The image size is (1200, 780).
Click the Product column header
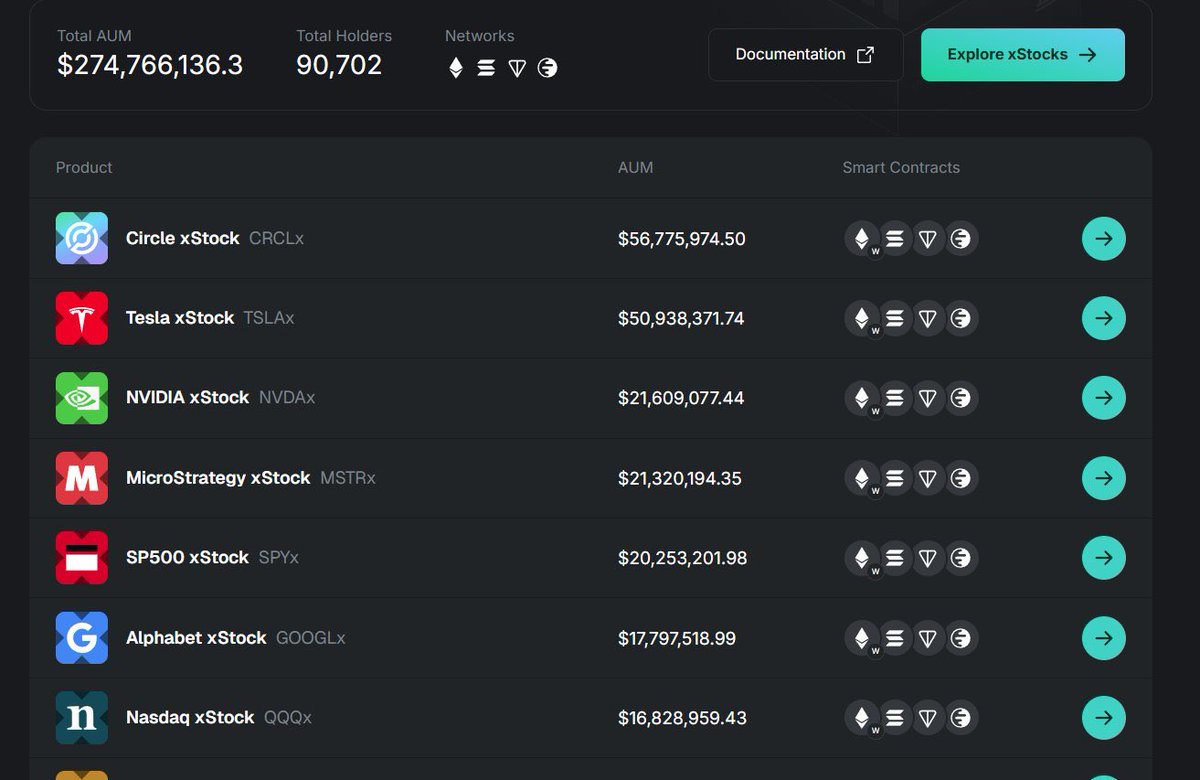pos(84,168)
